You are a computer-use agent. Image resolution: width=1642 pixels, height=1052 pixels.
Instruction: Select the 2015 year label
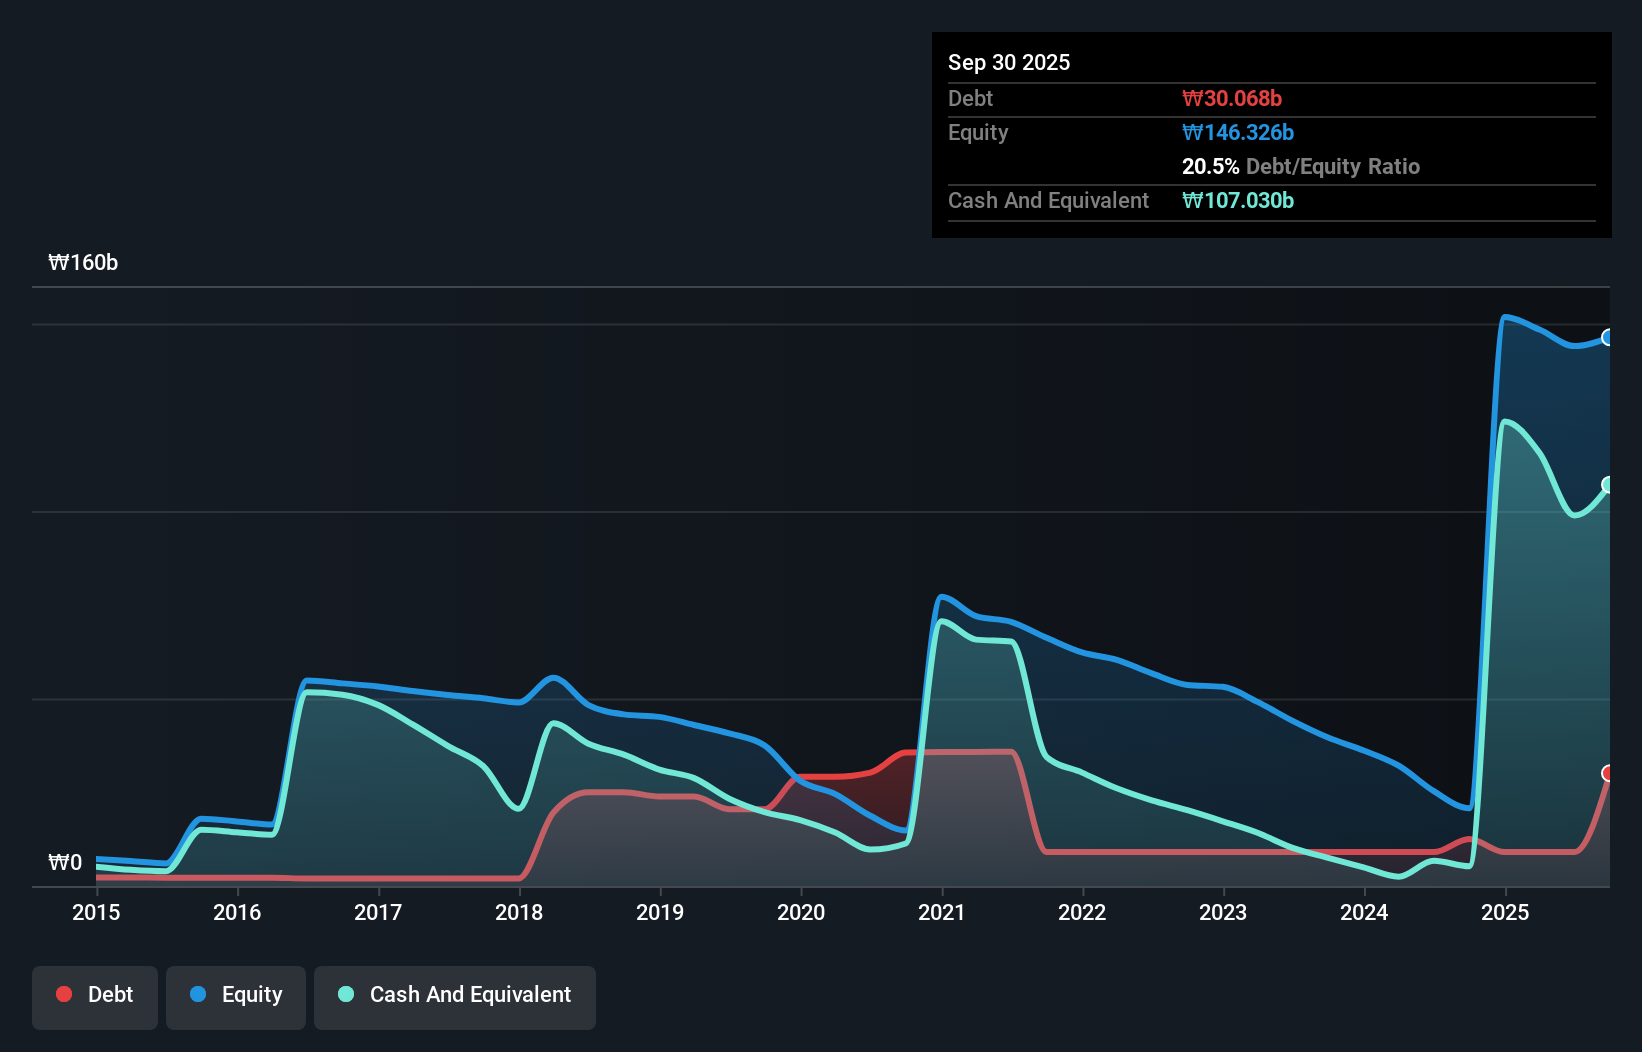click(x=95, y=913)
